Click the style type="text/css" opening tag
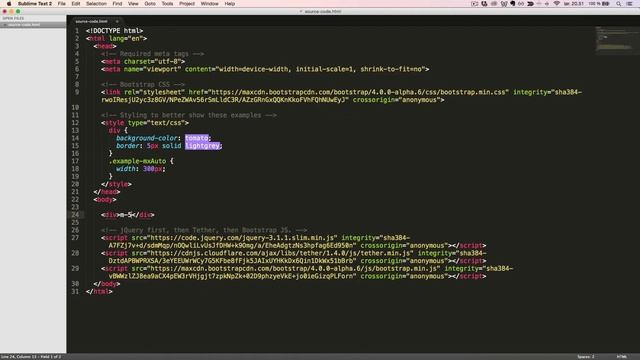Screen dimensions: 640x360 (145, 123)
